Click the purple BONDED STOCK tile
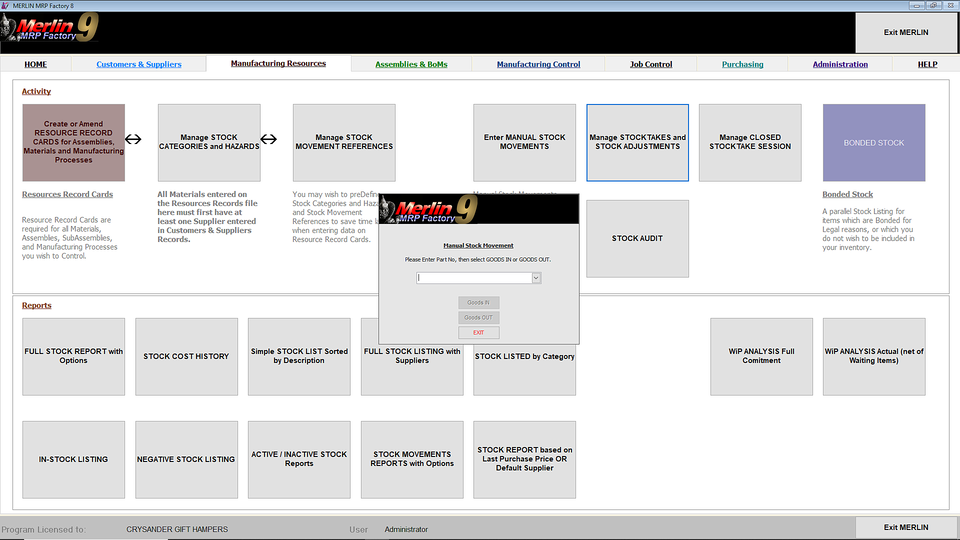This screenshot has width=960, height=540. (x=873, y=143)
